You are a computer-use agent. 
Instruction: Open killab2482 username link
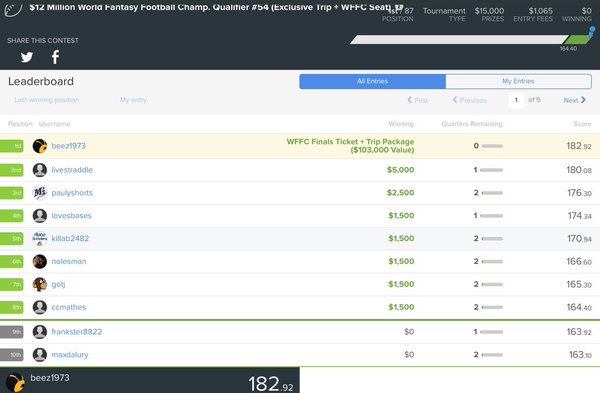(x=70, y=238)
